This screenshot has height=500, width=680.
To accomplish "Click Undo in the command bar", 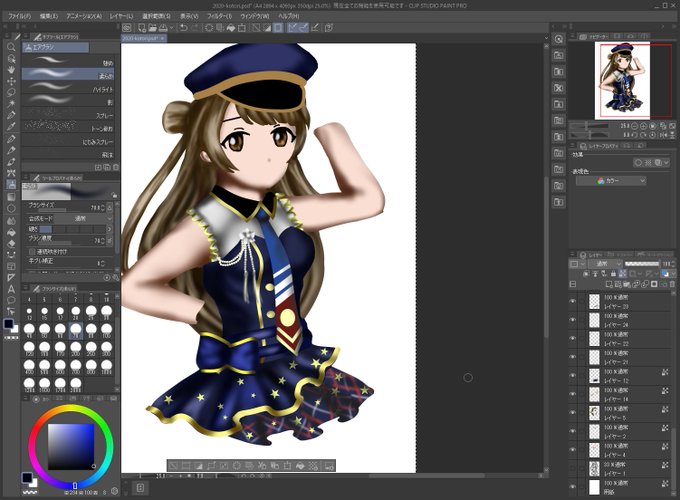I will (x=183, y=28).
